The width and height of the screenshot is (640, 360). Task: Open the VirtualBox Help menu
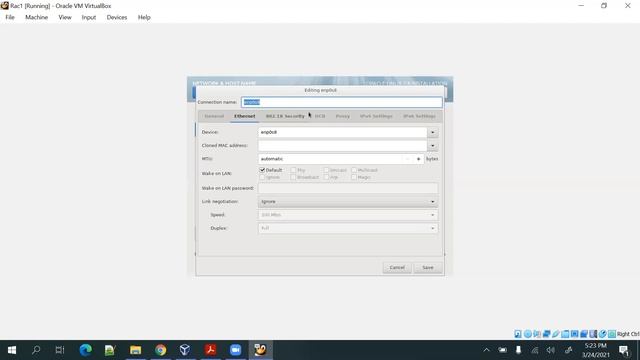click(144, 17)
